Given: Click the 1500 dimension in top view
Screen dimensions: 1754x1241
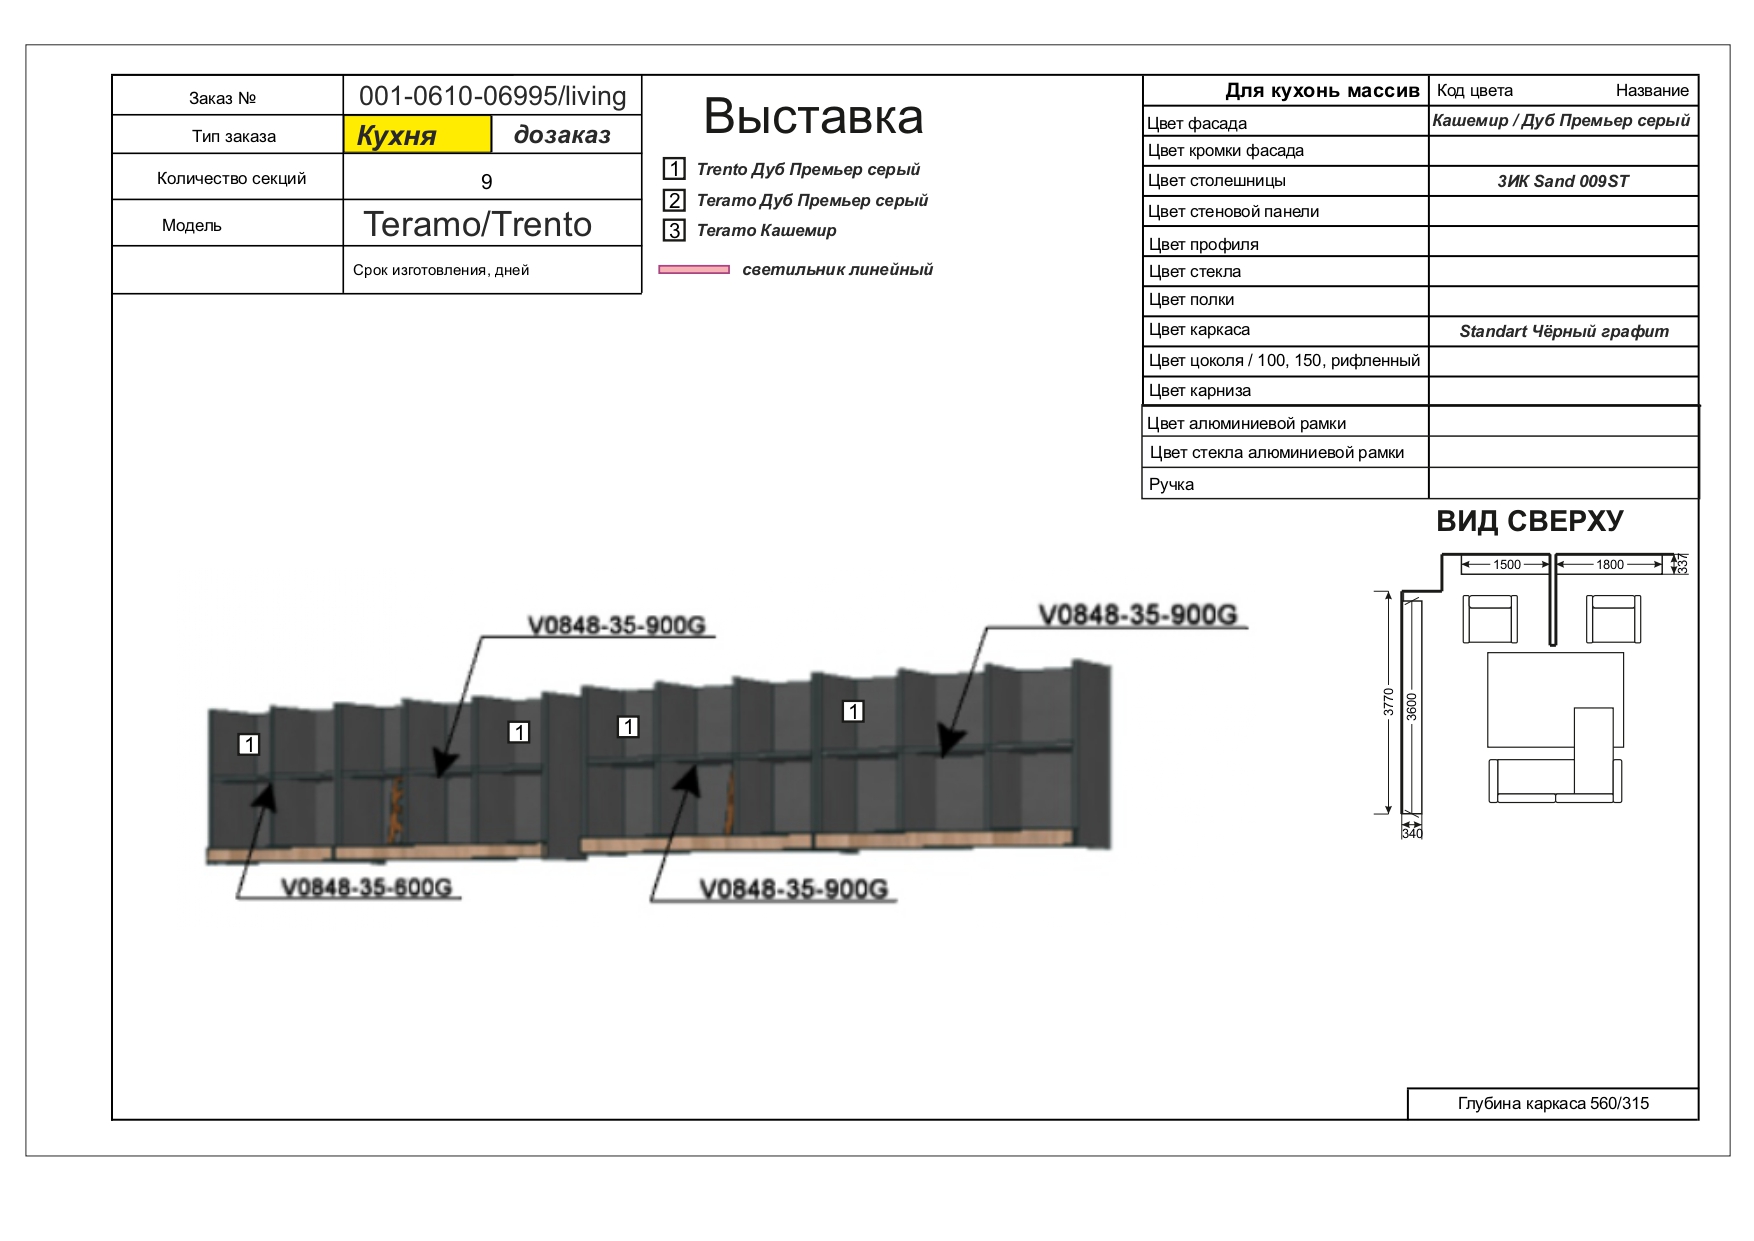Looking at the screenshot, I should pos(1506,565).
